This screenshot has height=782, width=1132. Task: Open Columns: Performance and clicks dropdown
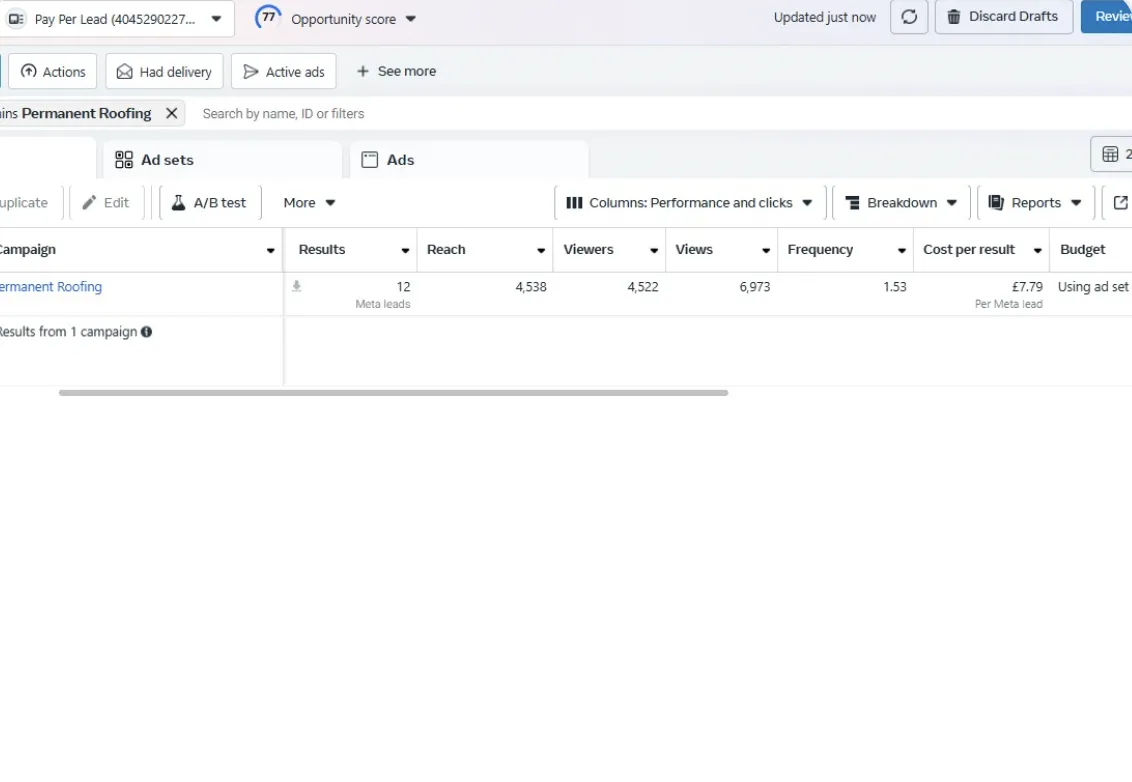tap(690, 203)
